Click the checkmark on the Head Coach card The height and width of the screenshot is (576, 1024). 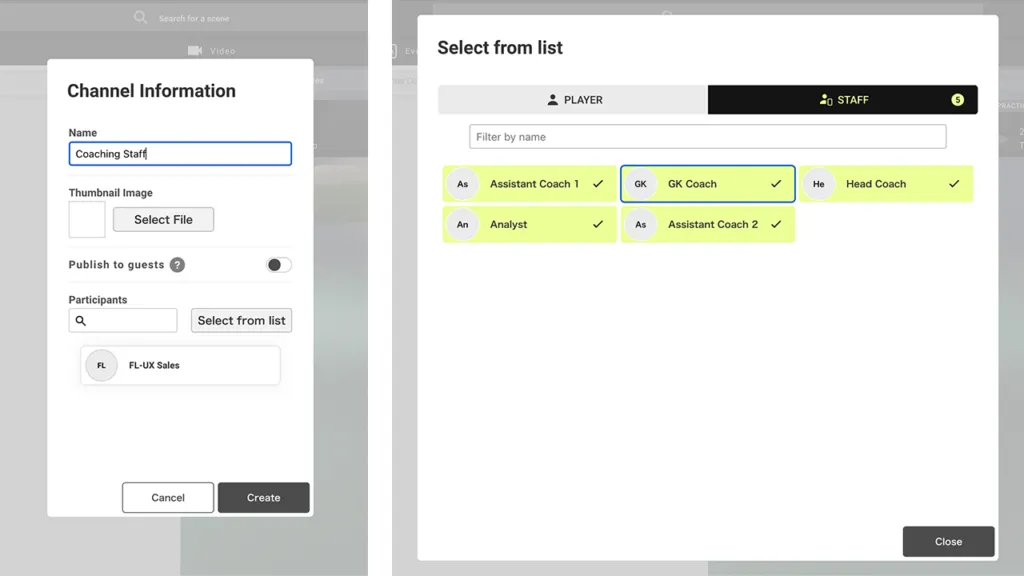(x=954, y=184)
